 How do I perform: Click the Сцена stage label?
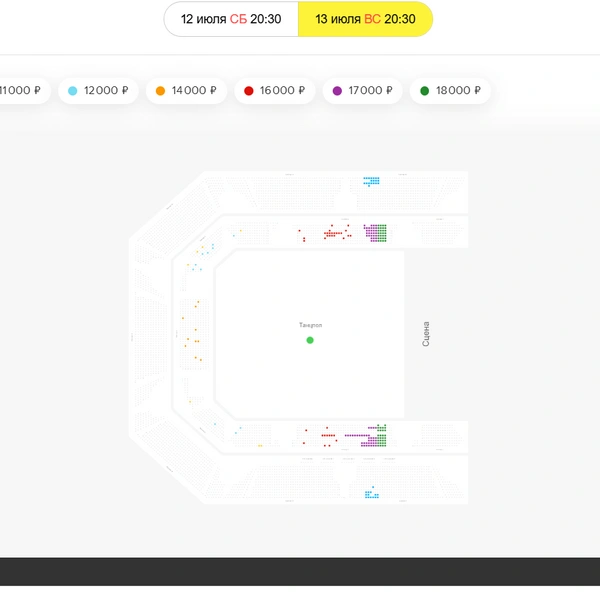pos(426,334)
